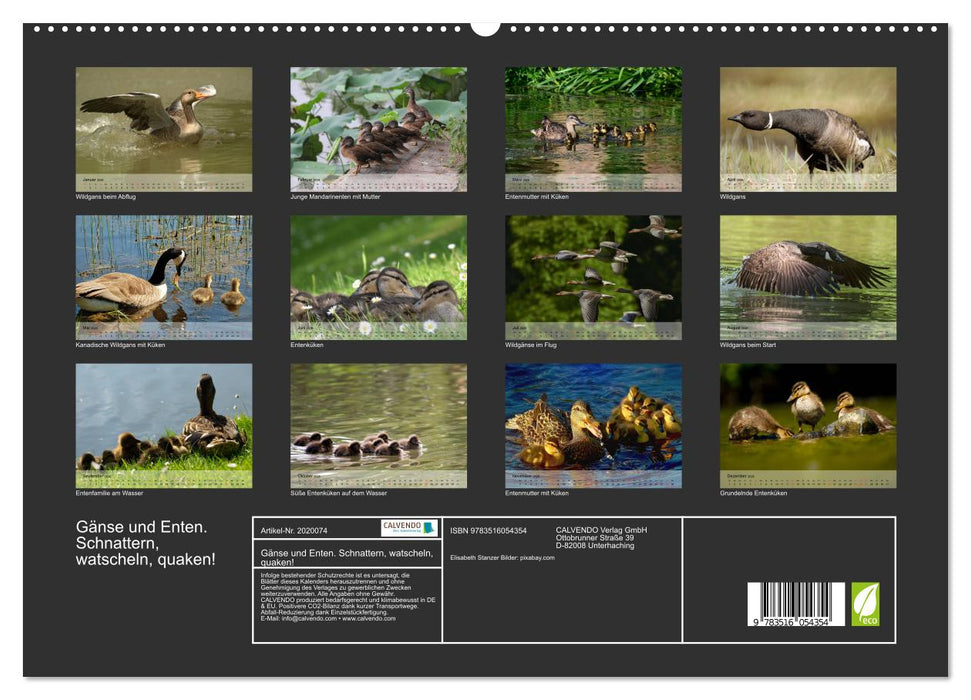Open the 'Grundelnde Entenküken' December image
The height and width of the screenshot is (700, 971).
click(x=805, y=425)
